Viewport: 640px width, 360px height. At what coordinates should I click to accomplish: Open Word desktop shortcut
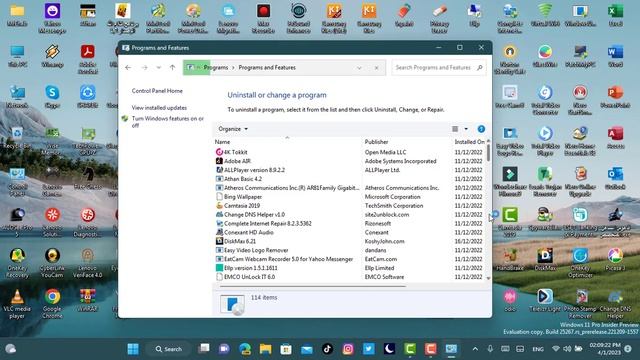[x=615, y=56]
